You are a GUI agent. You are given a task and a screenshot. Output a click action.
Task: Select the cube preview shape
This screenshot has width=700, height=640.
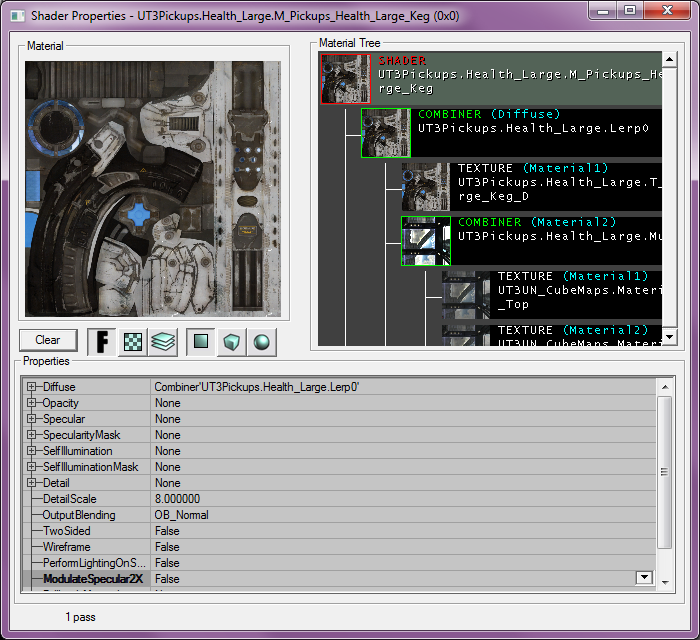231,342
